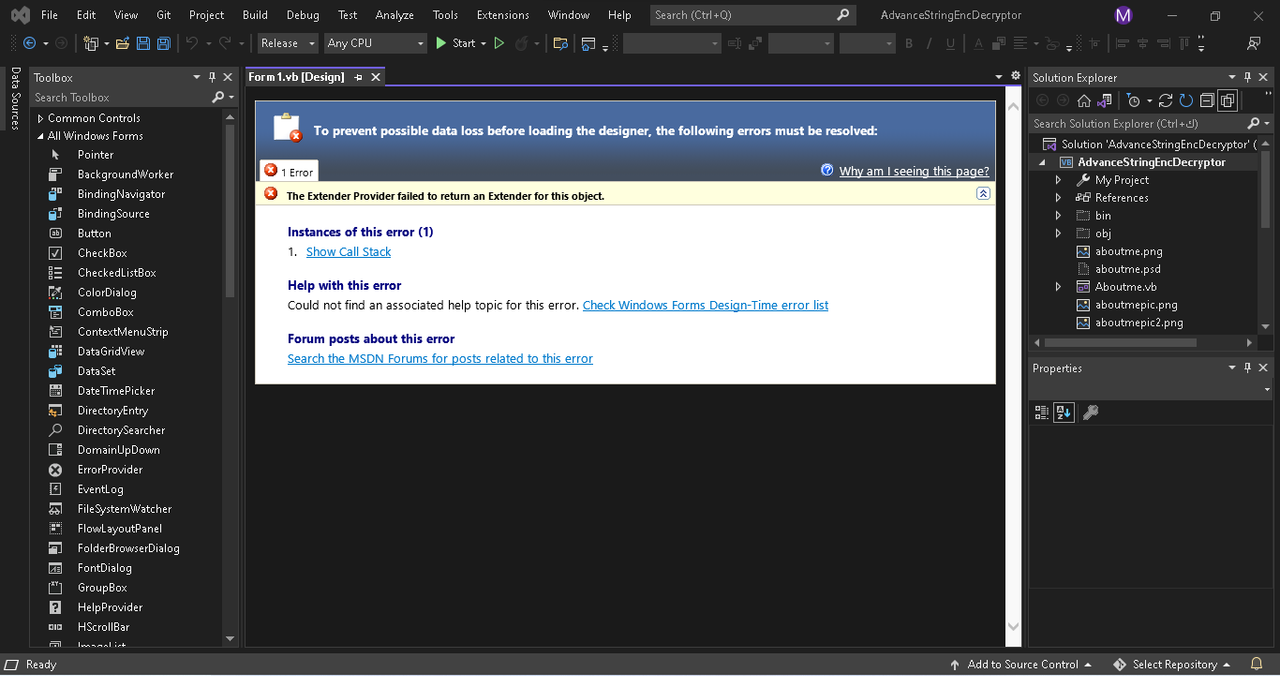Image resolution: width=1280 pixels, height=676 pixels.
Task: Collapse the Extender Provider error details
Action: point(983,194)
